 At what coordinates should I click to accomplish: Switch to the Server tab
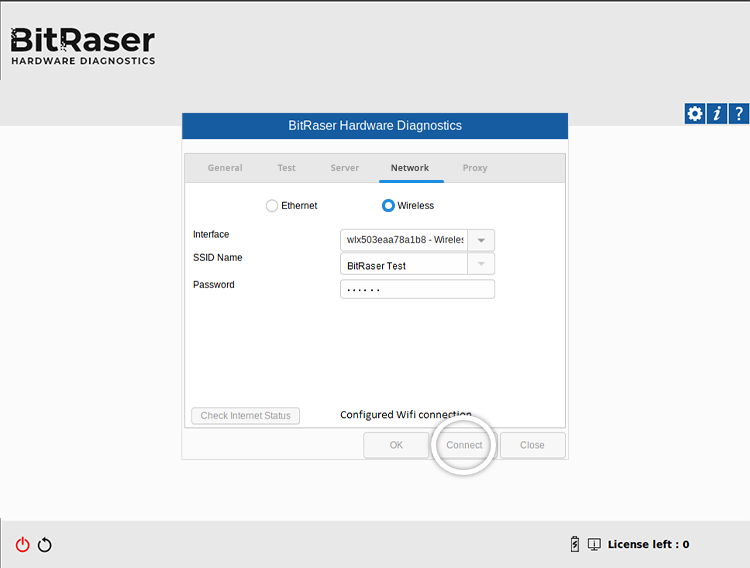(345, 168)
